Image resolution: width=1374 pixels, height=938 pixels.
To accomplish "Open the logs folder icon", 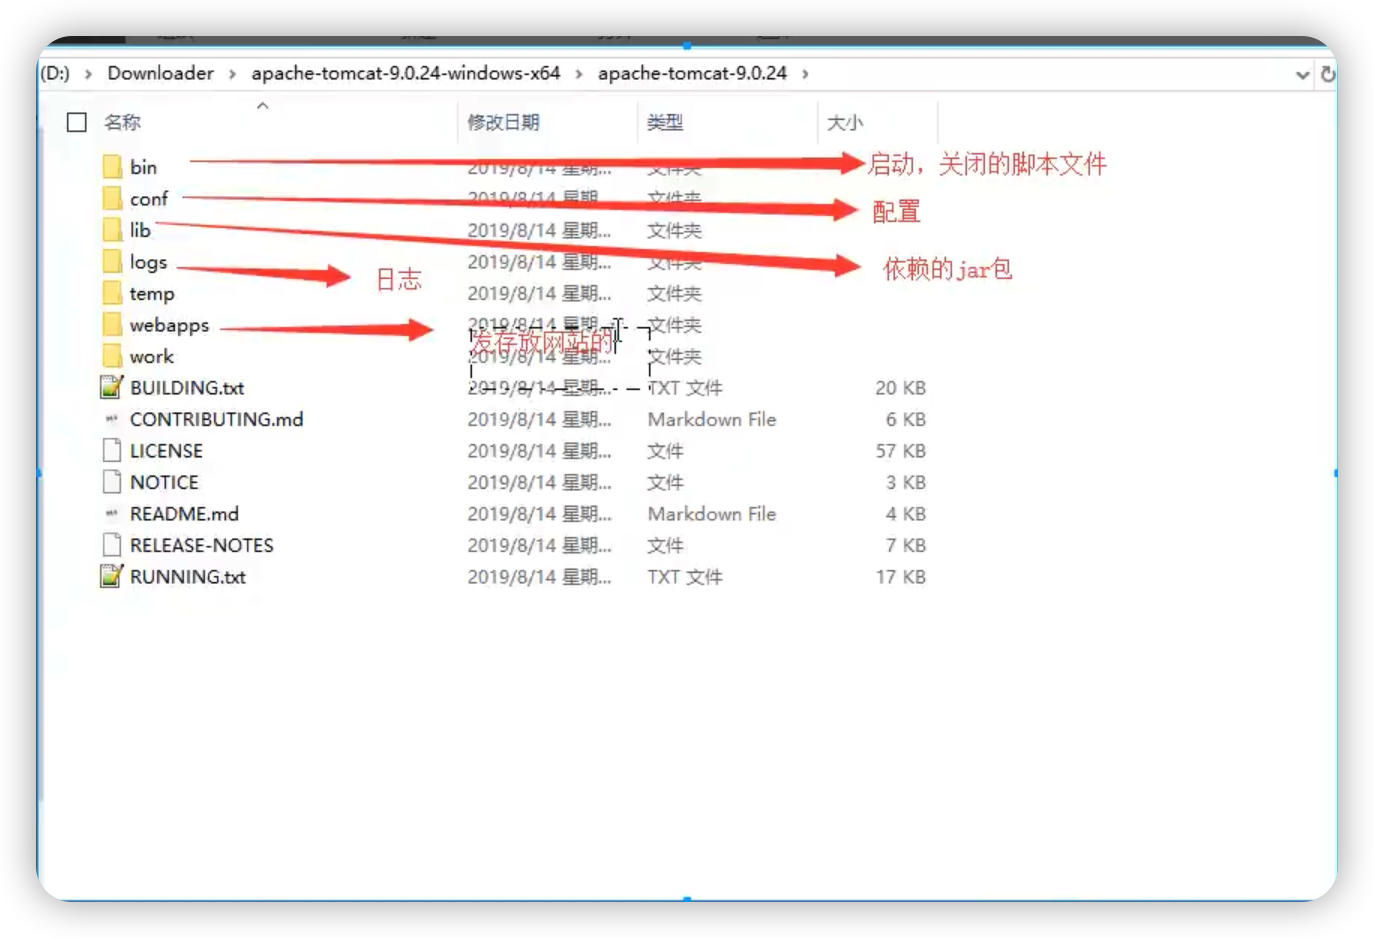I will point(112,262).
